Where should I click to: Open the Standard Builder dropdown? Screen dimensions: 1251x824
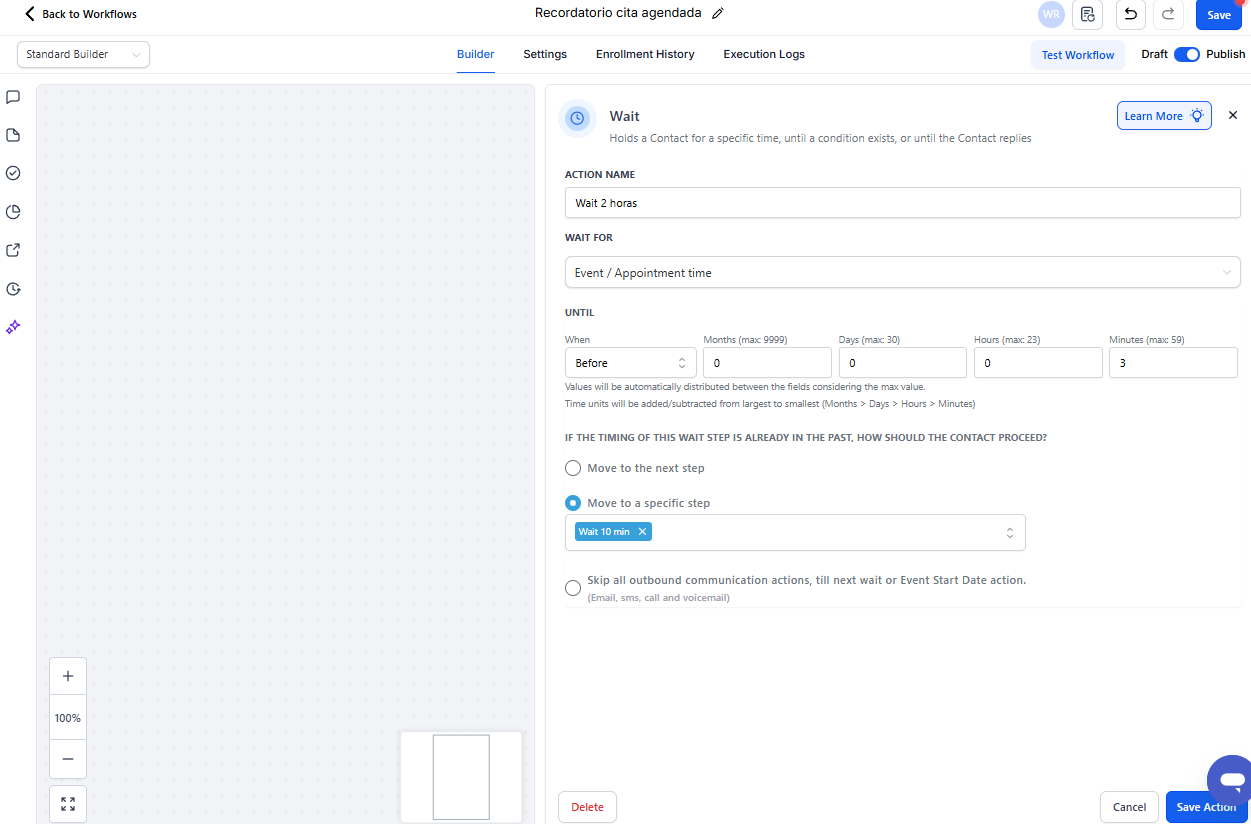click(83, 55)
